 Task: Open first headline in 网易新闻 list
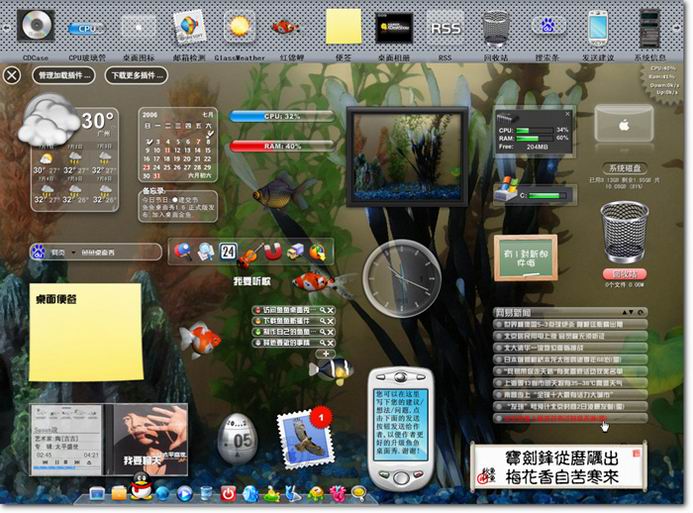570,324
